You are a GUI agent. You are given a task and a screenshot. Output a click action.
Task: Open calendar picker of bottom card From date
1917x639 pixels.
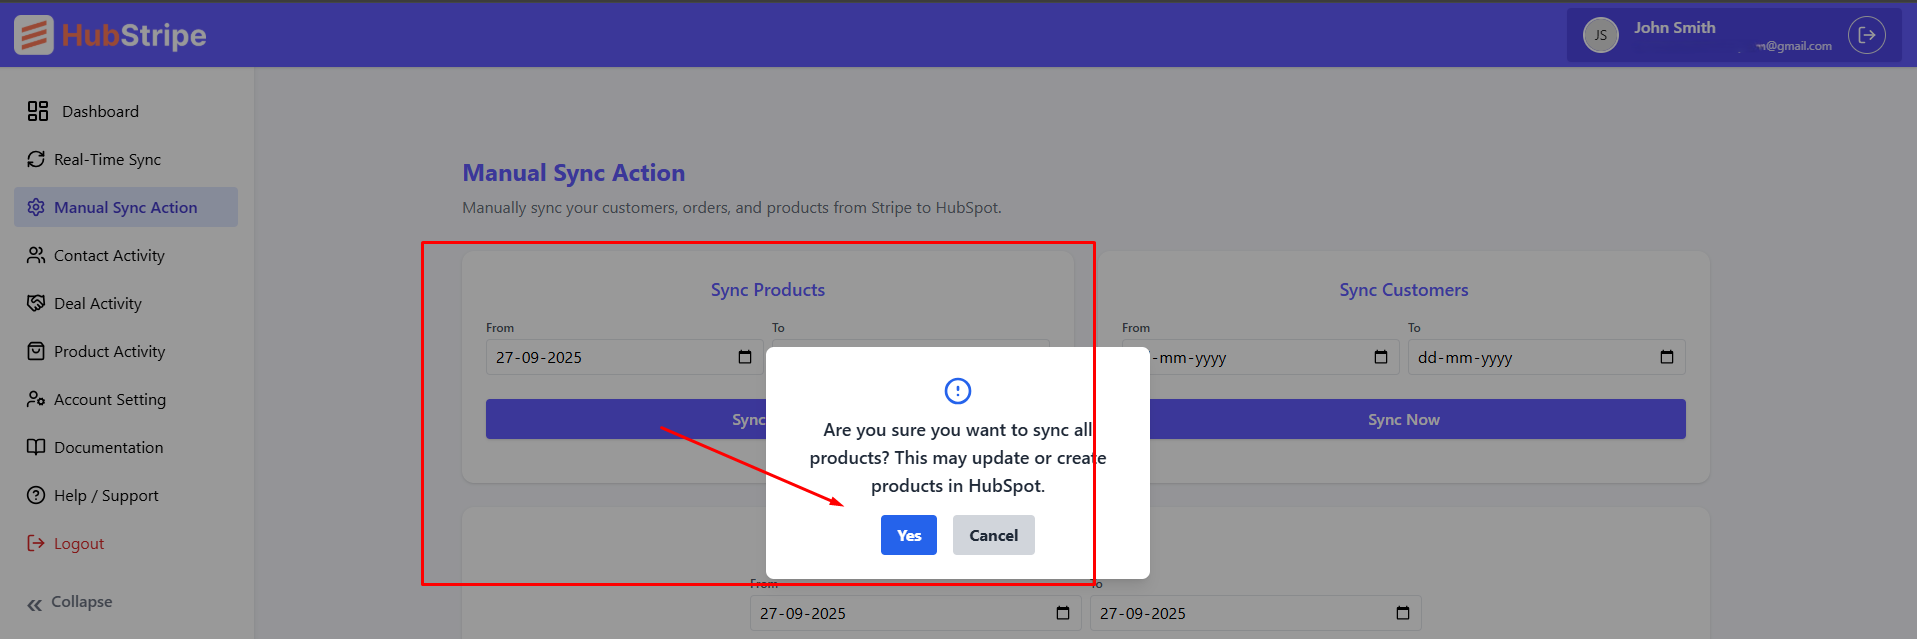click(1063, 613)
